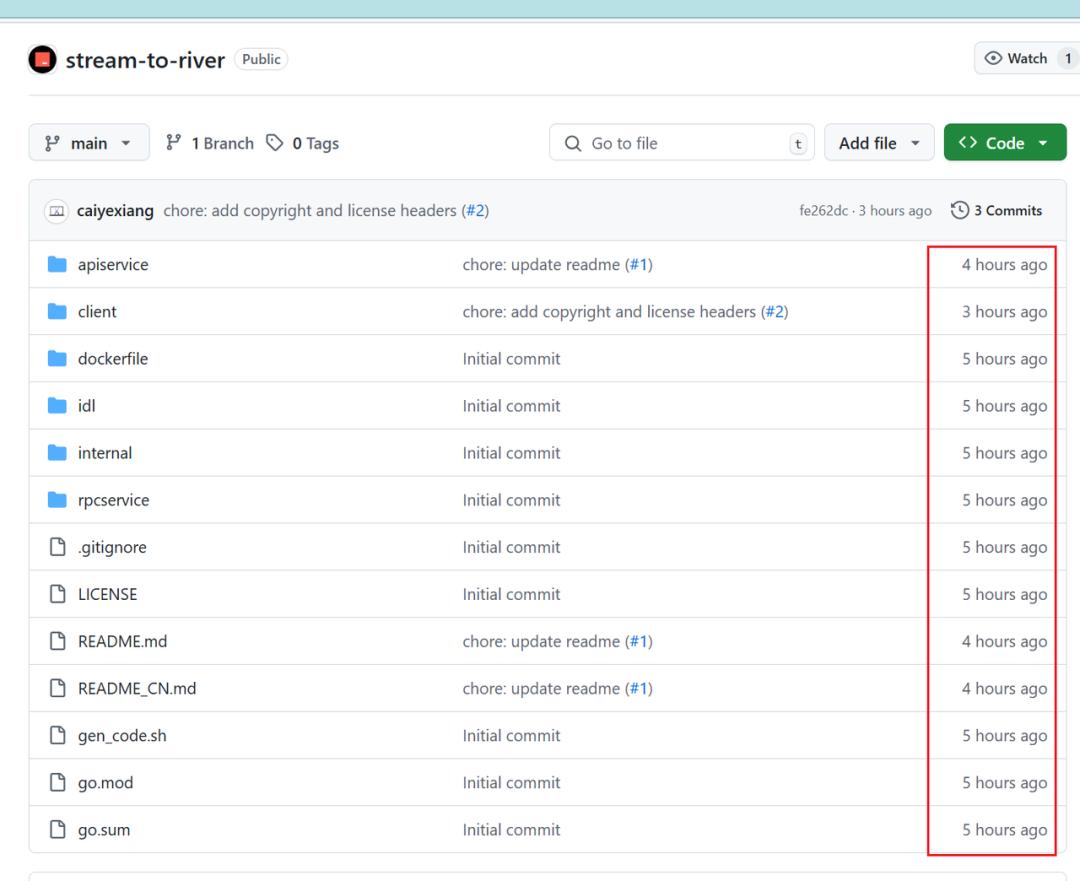Click the caiyexiang author avatar
Viewport: 1080px width, 881px height.
57,211
